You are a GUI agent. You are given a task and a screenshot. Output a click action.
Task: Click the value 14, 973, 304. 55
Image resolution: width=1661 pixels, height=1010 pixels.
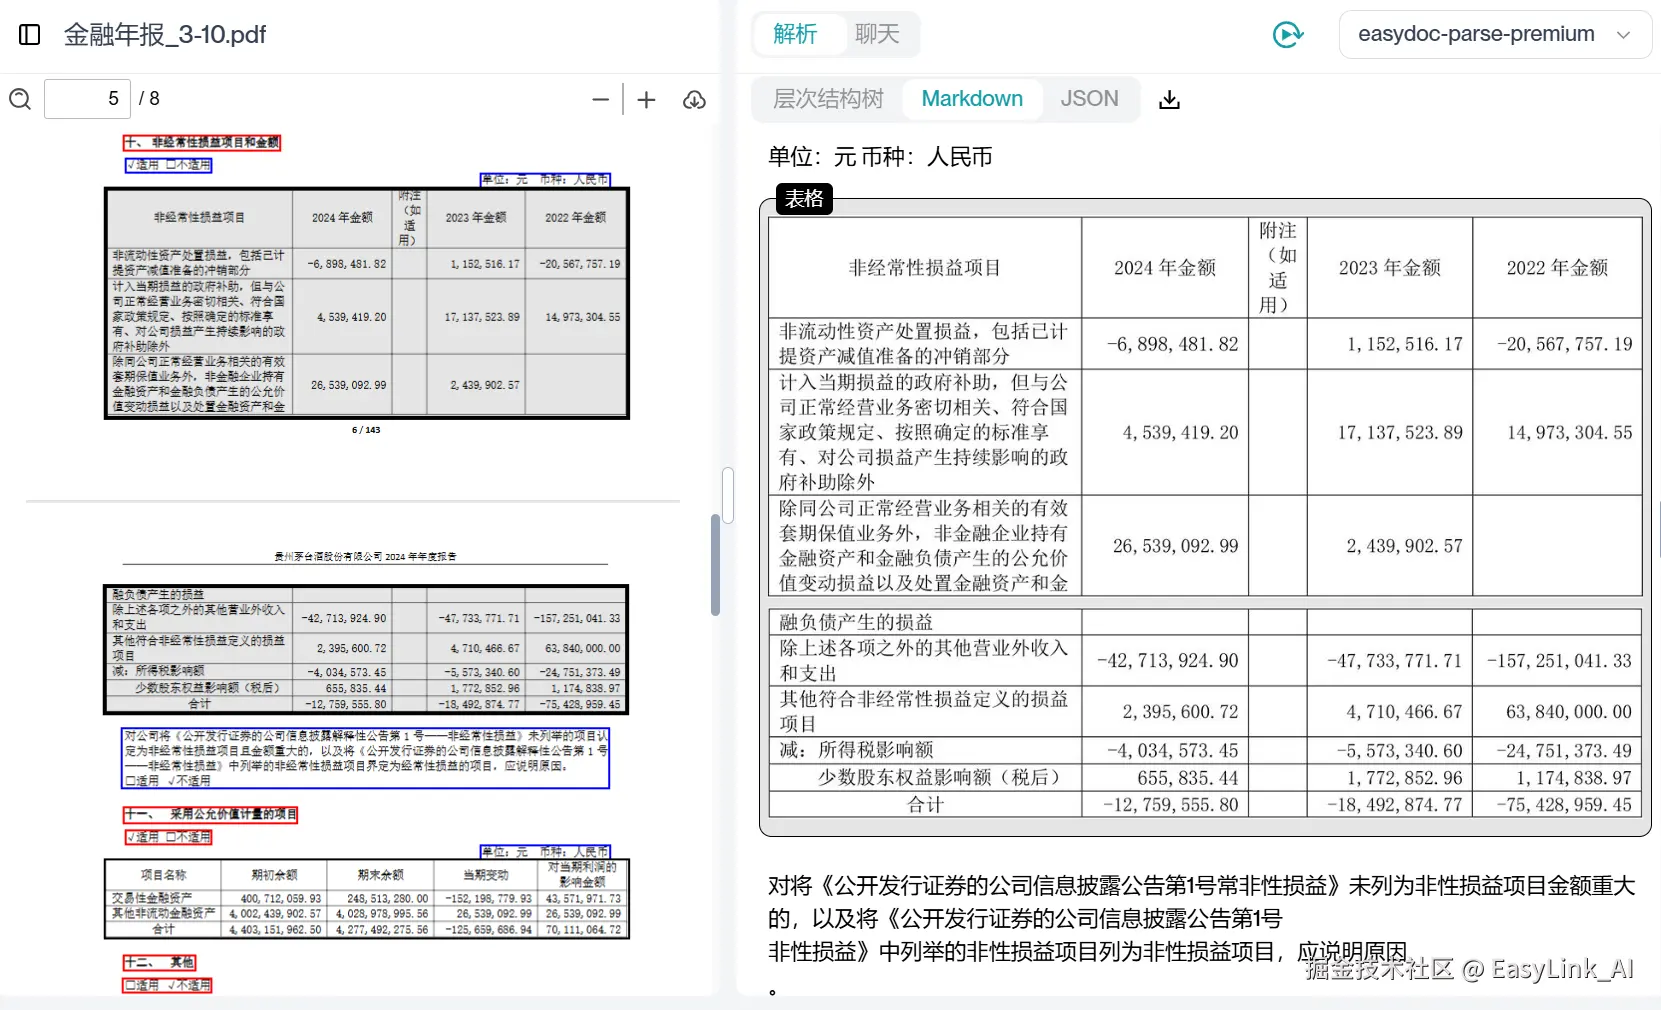[x=1570, y=433]
